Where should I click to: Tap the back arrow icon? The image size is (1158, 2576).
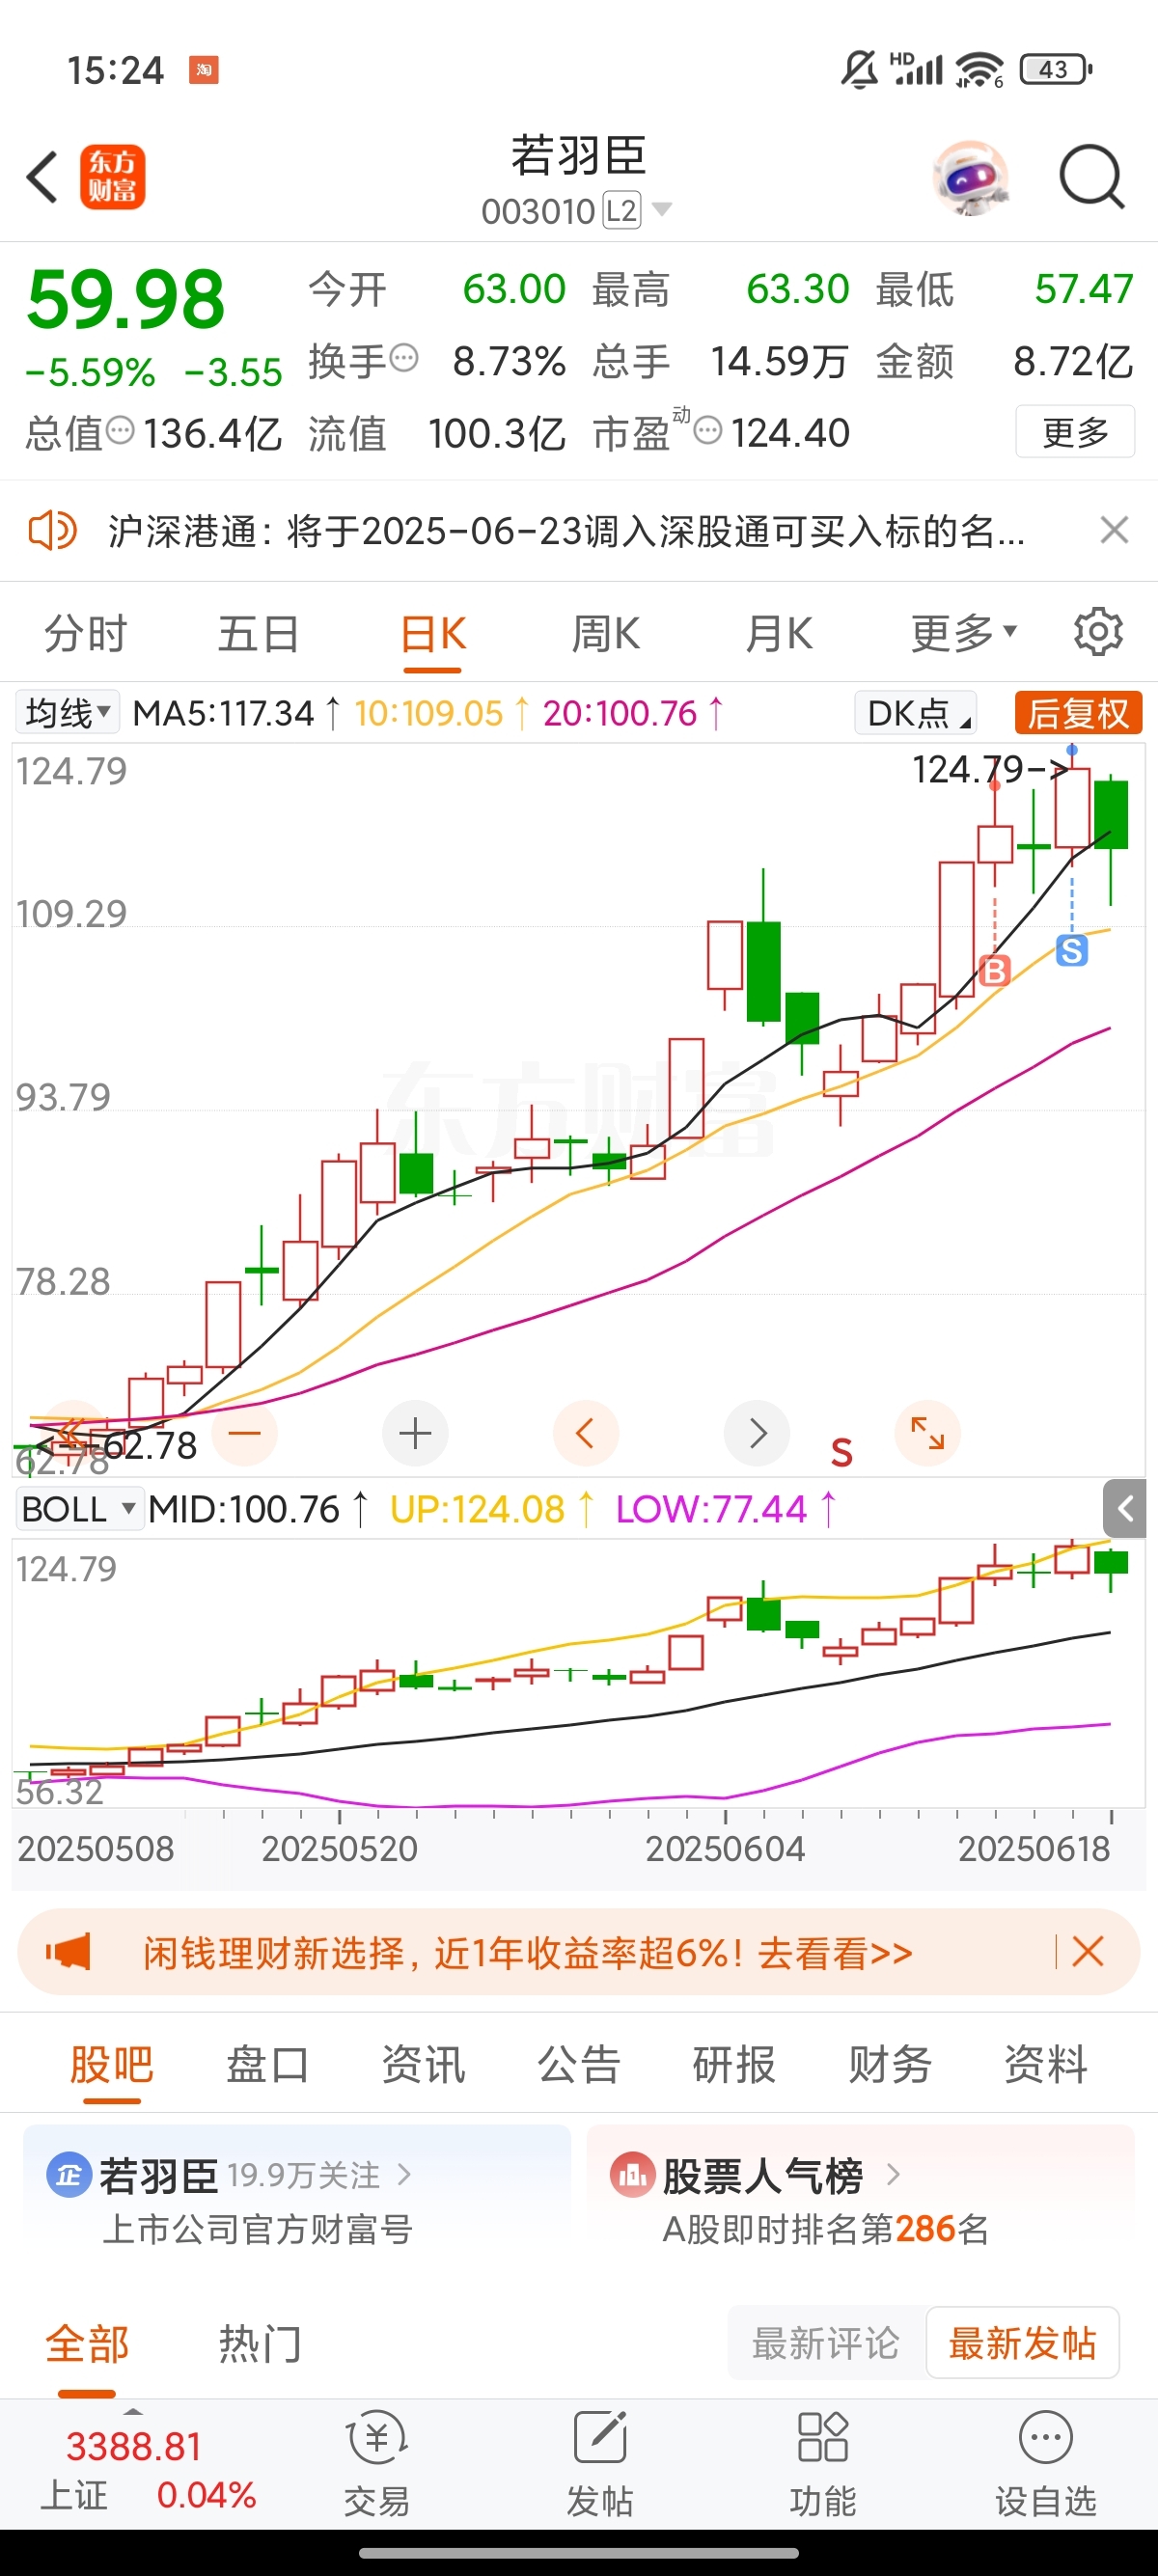tap(42, 177)
